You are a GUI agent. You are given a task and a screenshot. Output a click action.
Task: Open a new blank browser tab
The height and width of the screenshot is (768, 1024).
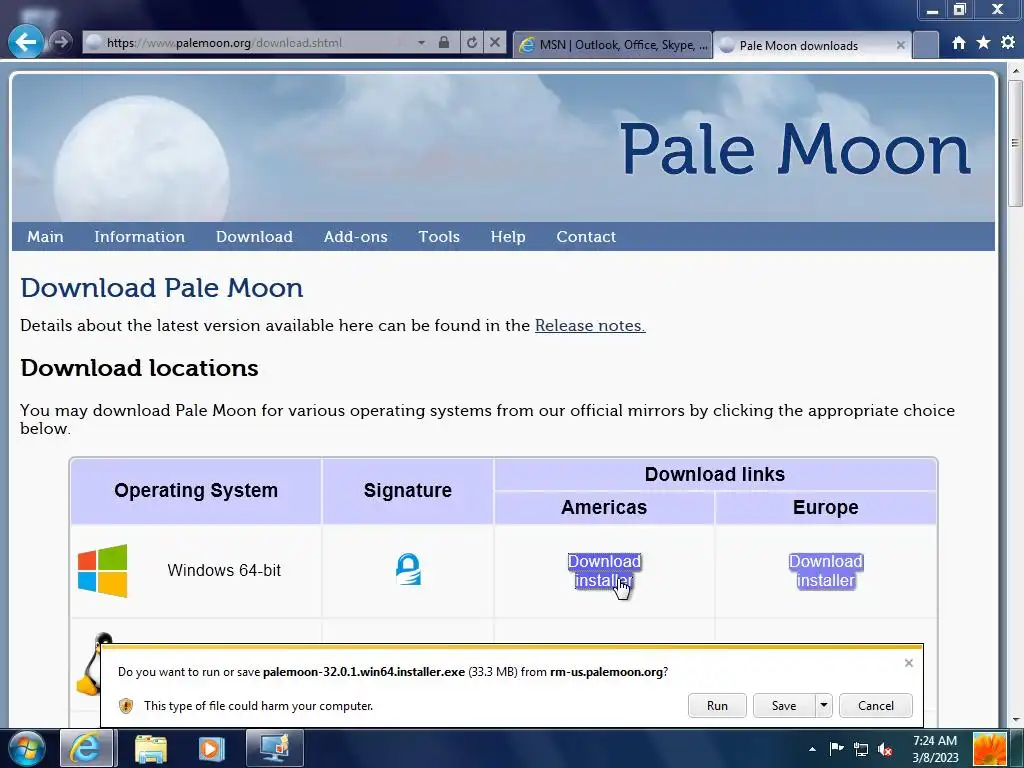click(925, 45)
